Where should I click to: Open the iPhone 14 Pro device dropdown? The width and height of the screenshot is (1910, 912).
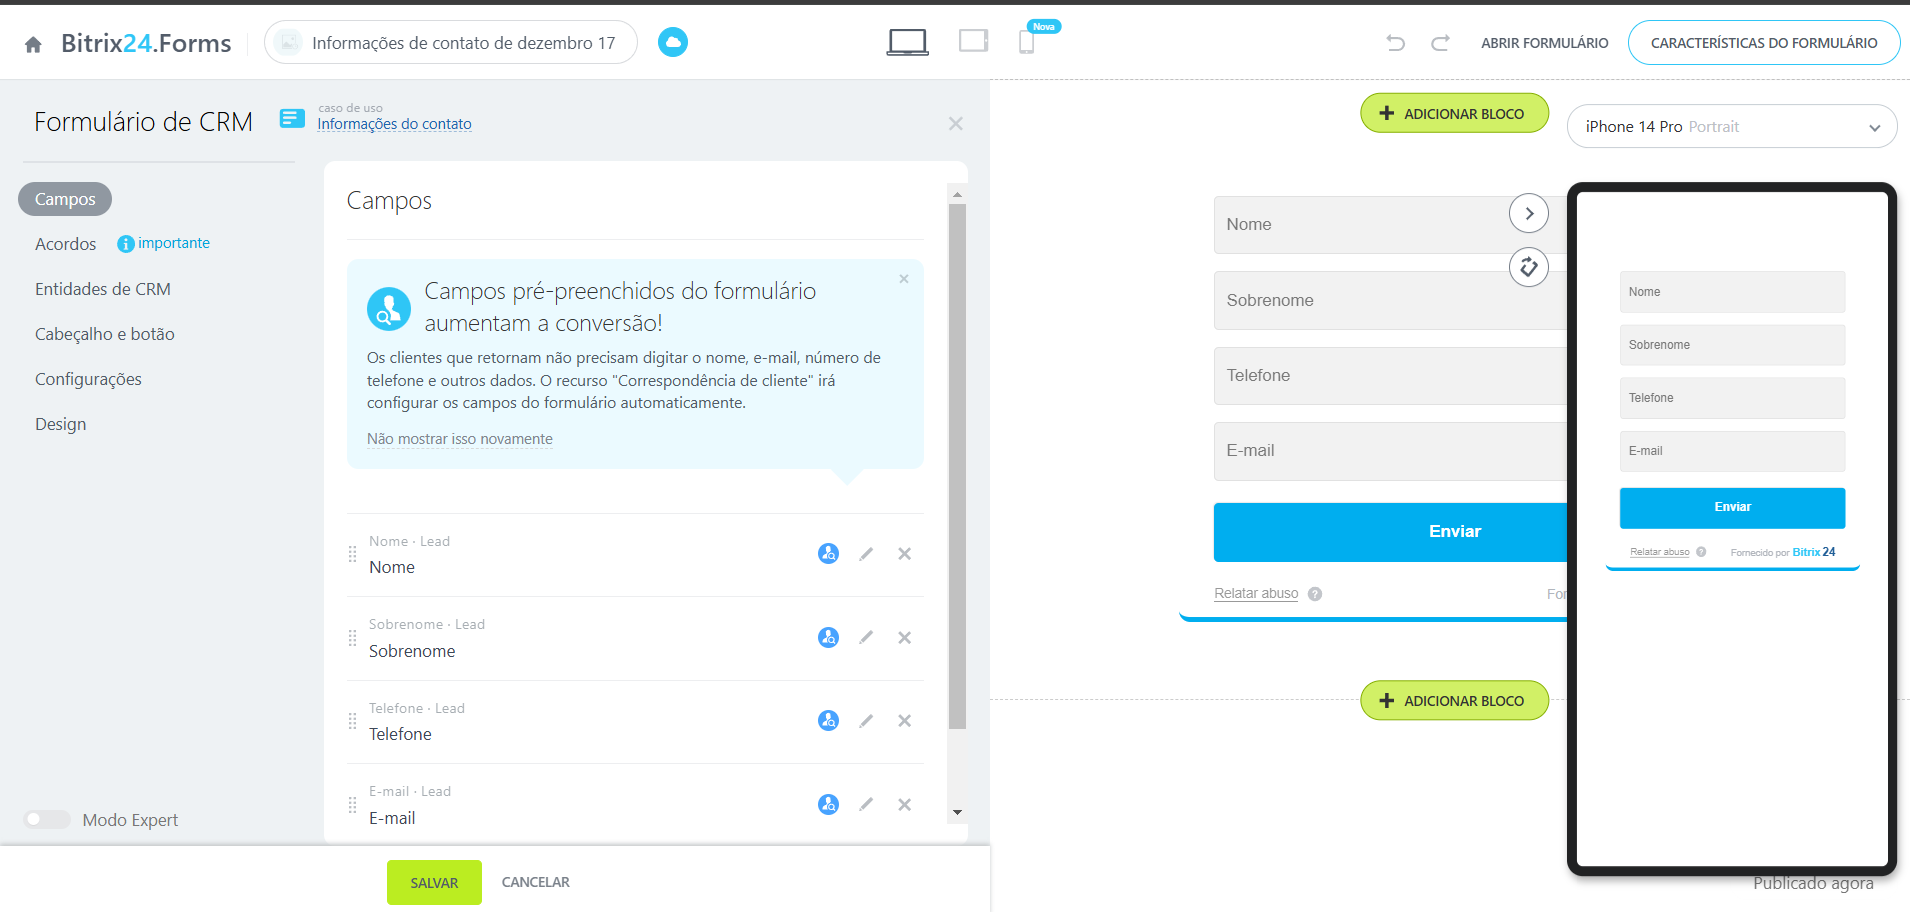(x=1731, y=127)
